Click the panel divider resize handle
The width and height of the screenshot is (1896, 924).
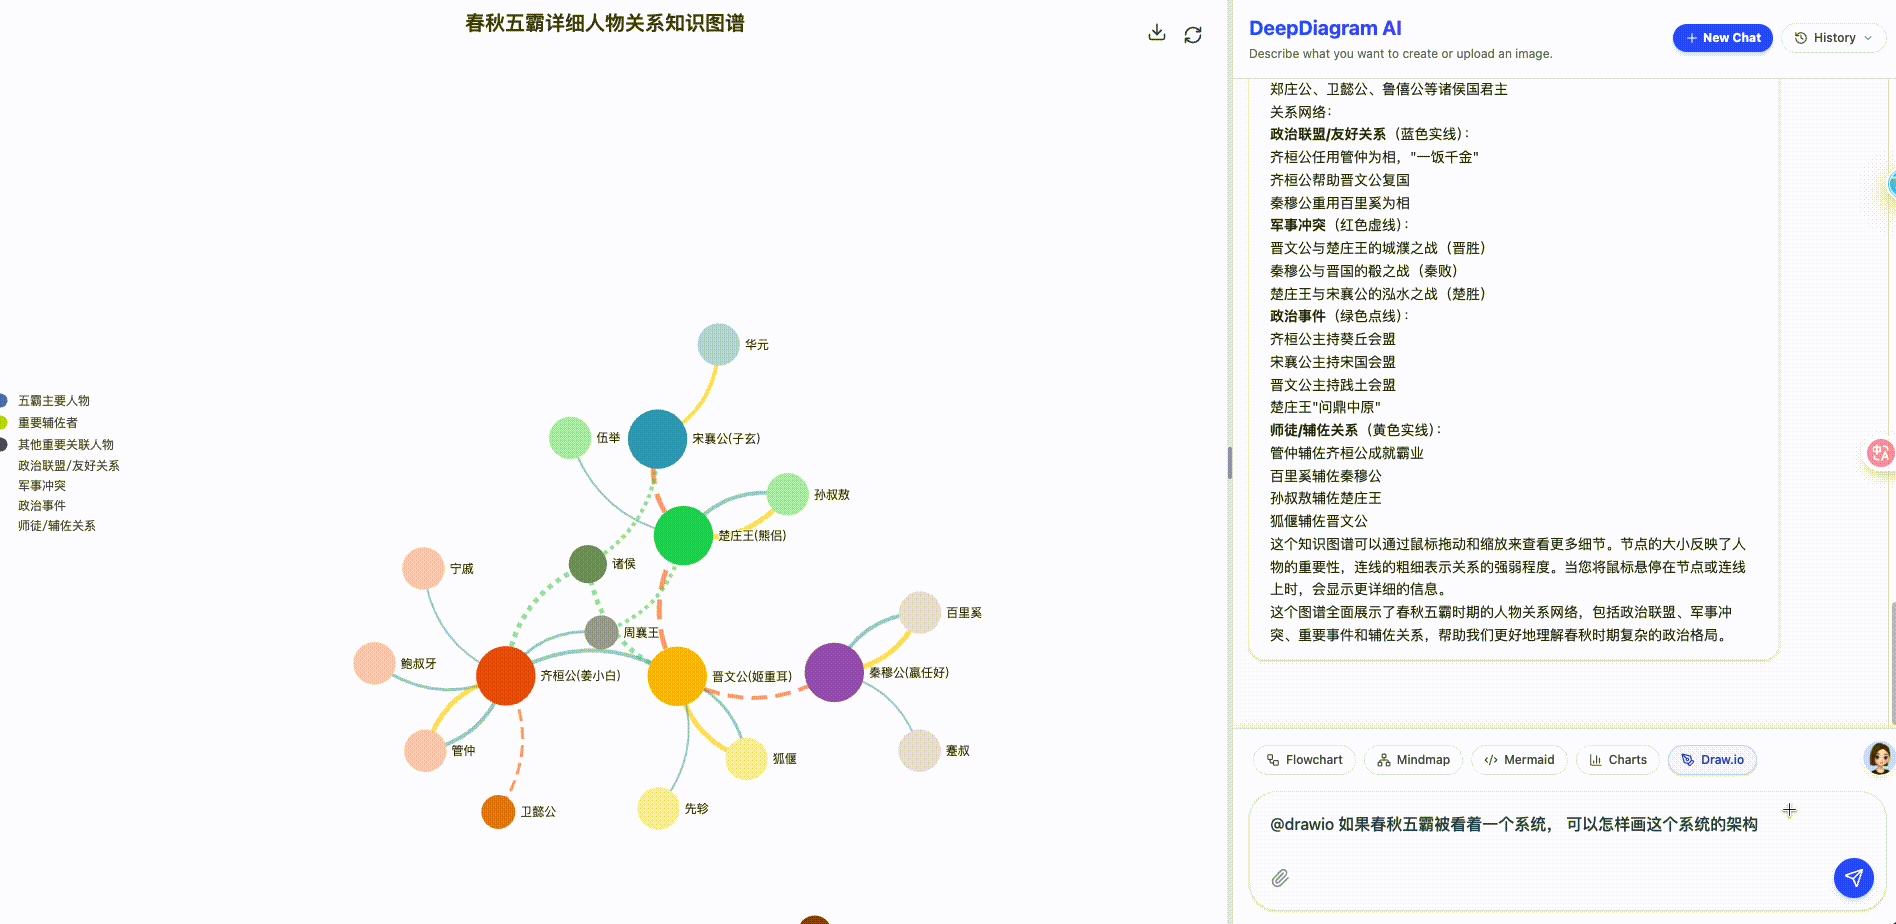[x=1229, y=463]
